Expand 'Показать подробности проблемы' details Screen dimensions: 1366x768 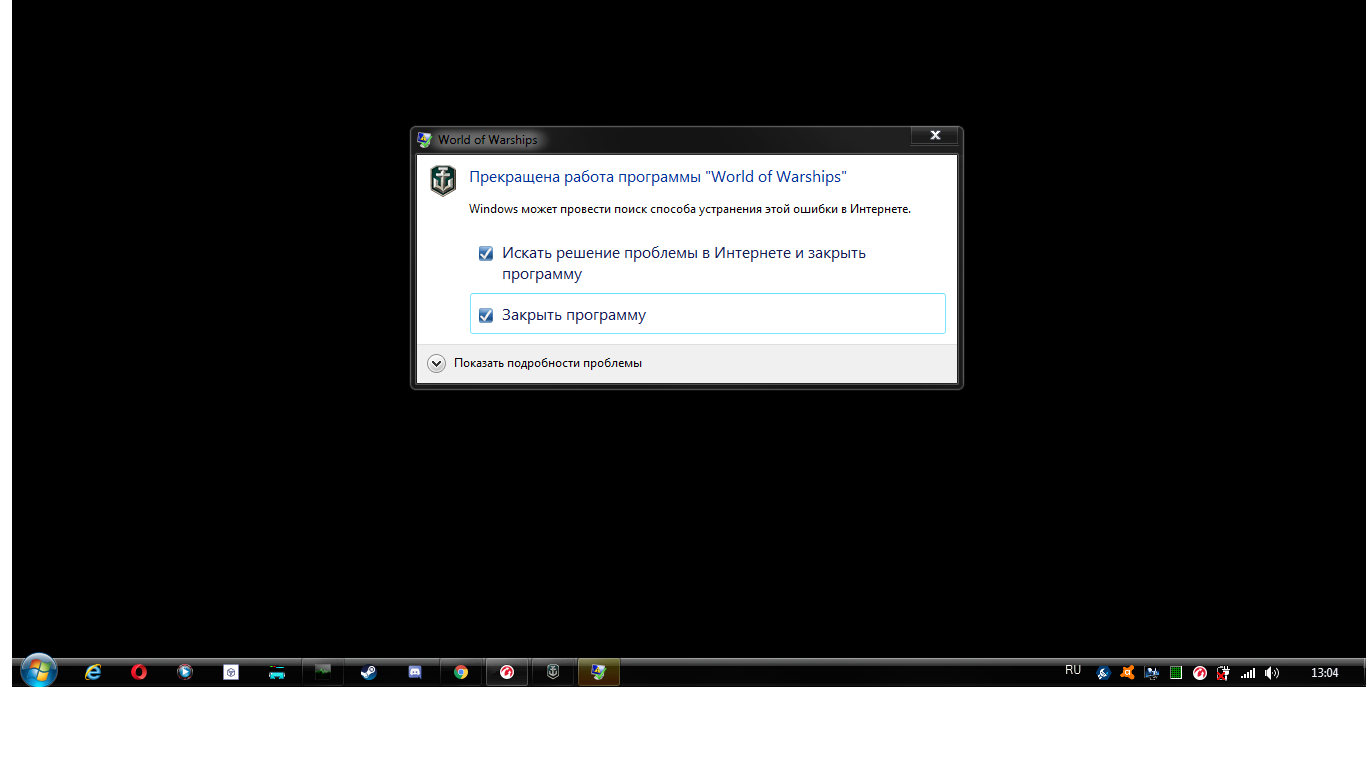(535, 363)
